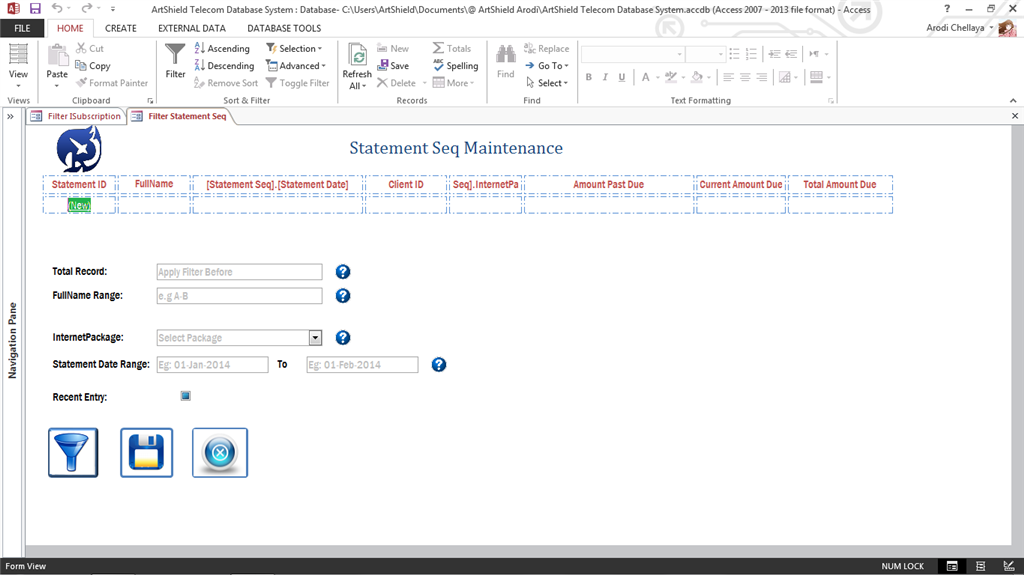This screenshot has height=575, width=1024.
Task: Click the Amount Past Due column header
Action: tap(609, 184)
